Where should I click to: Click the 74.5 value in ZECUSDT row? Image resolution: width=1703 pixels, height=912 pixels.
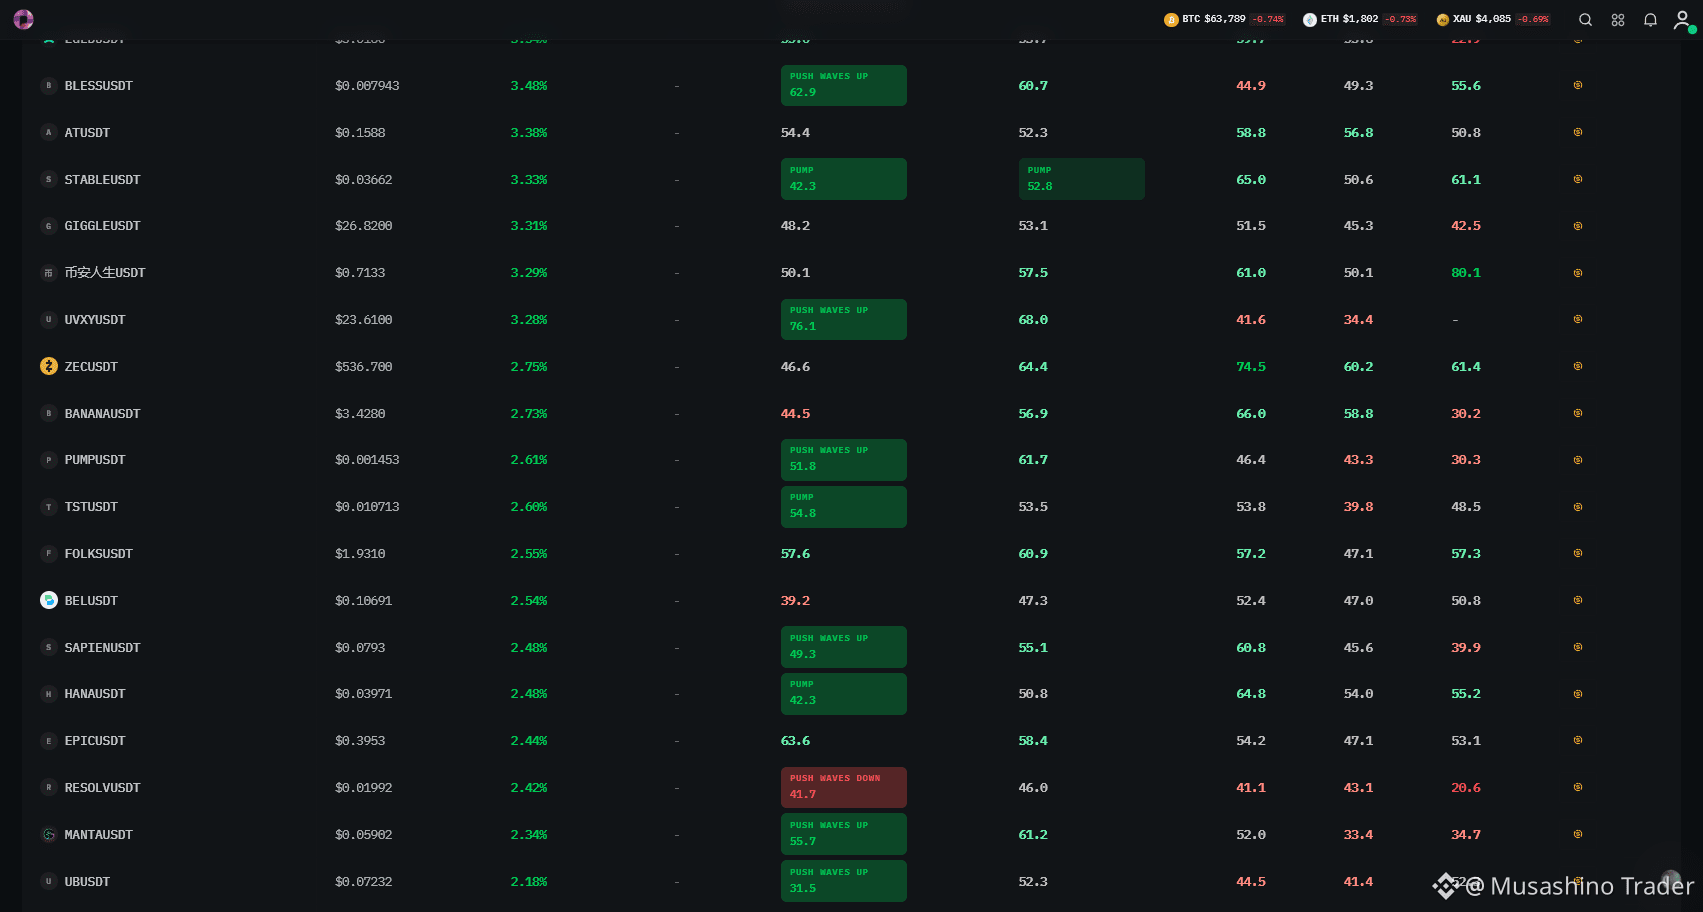pos(1251,367)
